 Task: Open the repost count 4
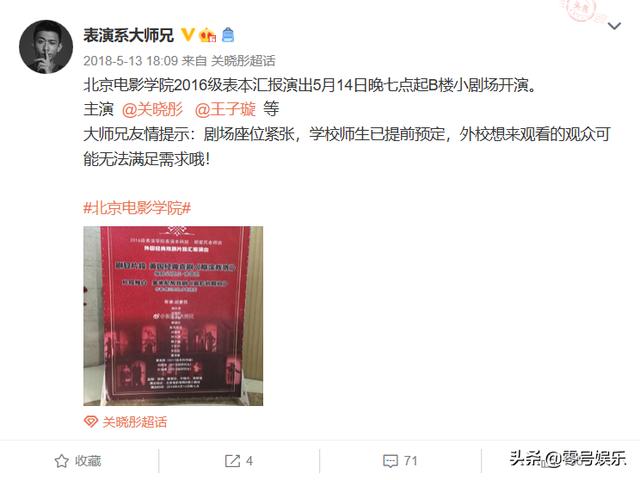pos(249,461)
